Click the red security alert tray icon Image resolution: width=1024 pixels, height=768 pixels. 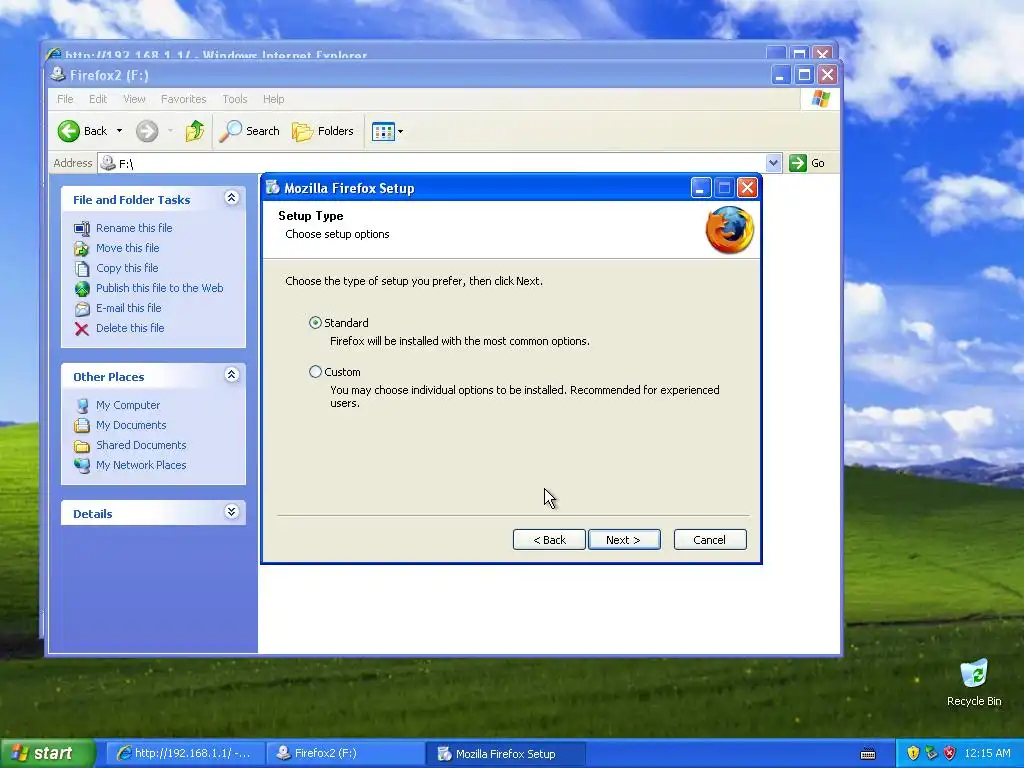pyautogui.click(x=950, y=754)
